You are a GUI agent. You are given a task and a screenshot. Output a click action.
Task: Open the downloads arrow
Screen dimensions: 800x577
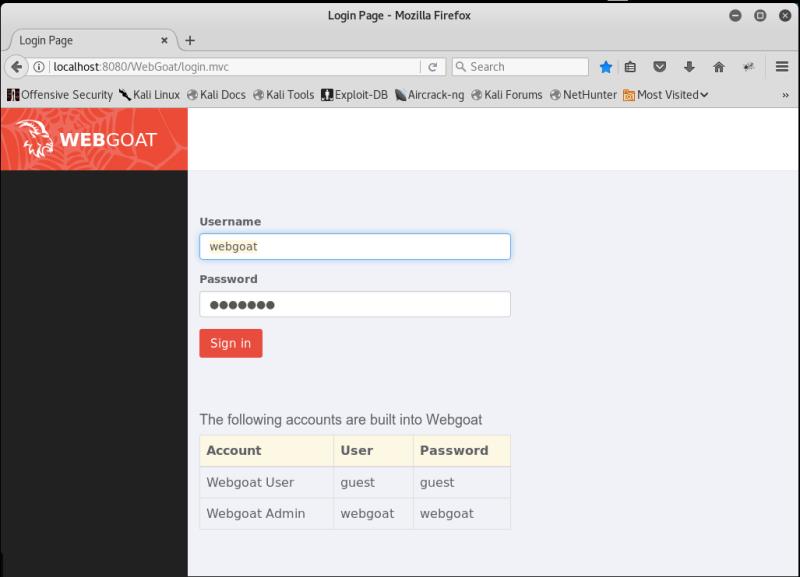(x=689, y=67)
